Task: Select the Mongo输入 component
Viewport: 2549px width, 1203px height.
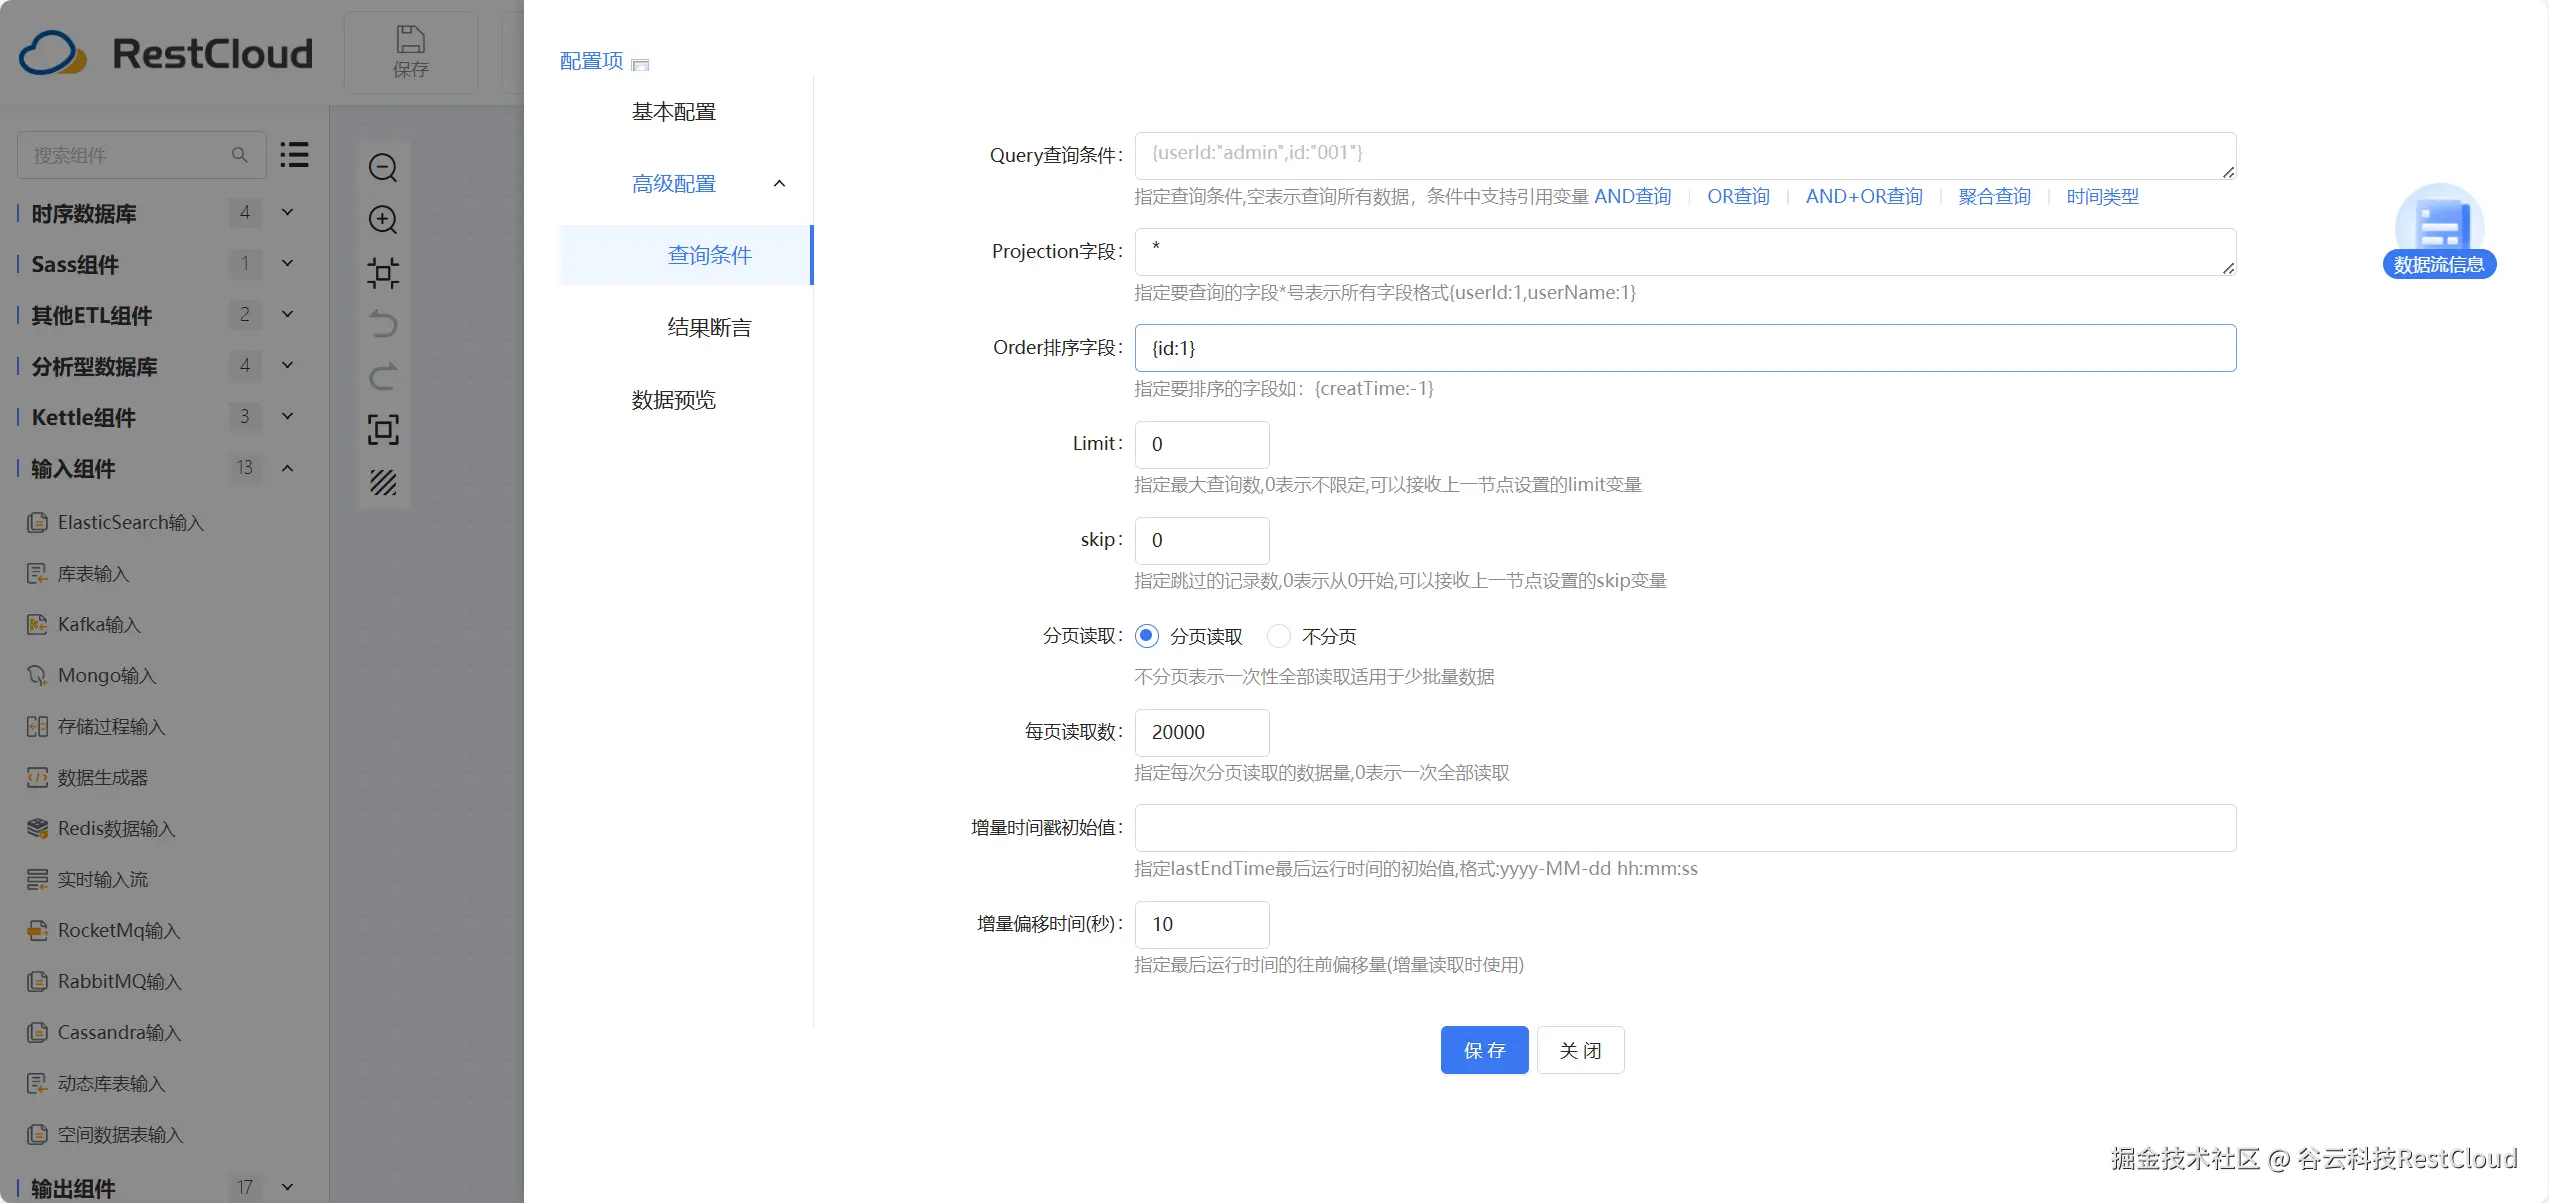Action: [x=91, y=675]
